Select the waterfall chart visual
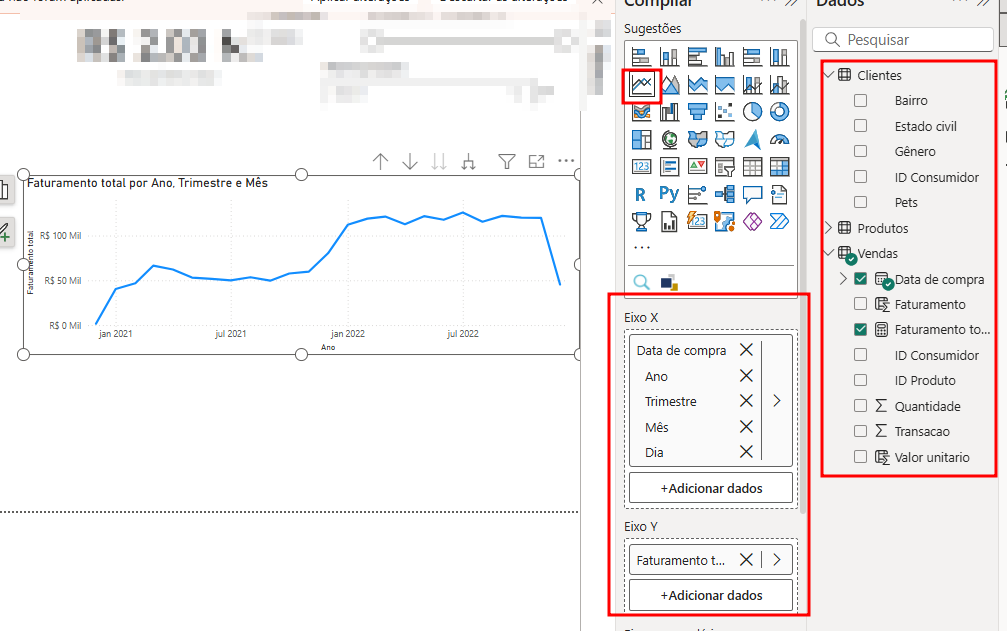This screenshot has height=631, width=1007. click(x=669, y=112)
